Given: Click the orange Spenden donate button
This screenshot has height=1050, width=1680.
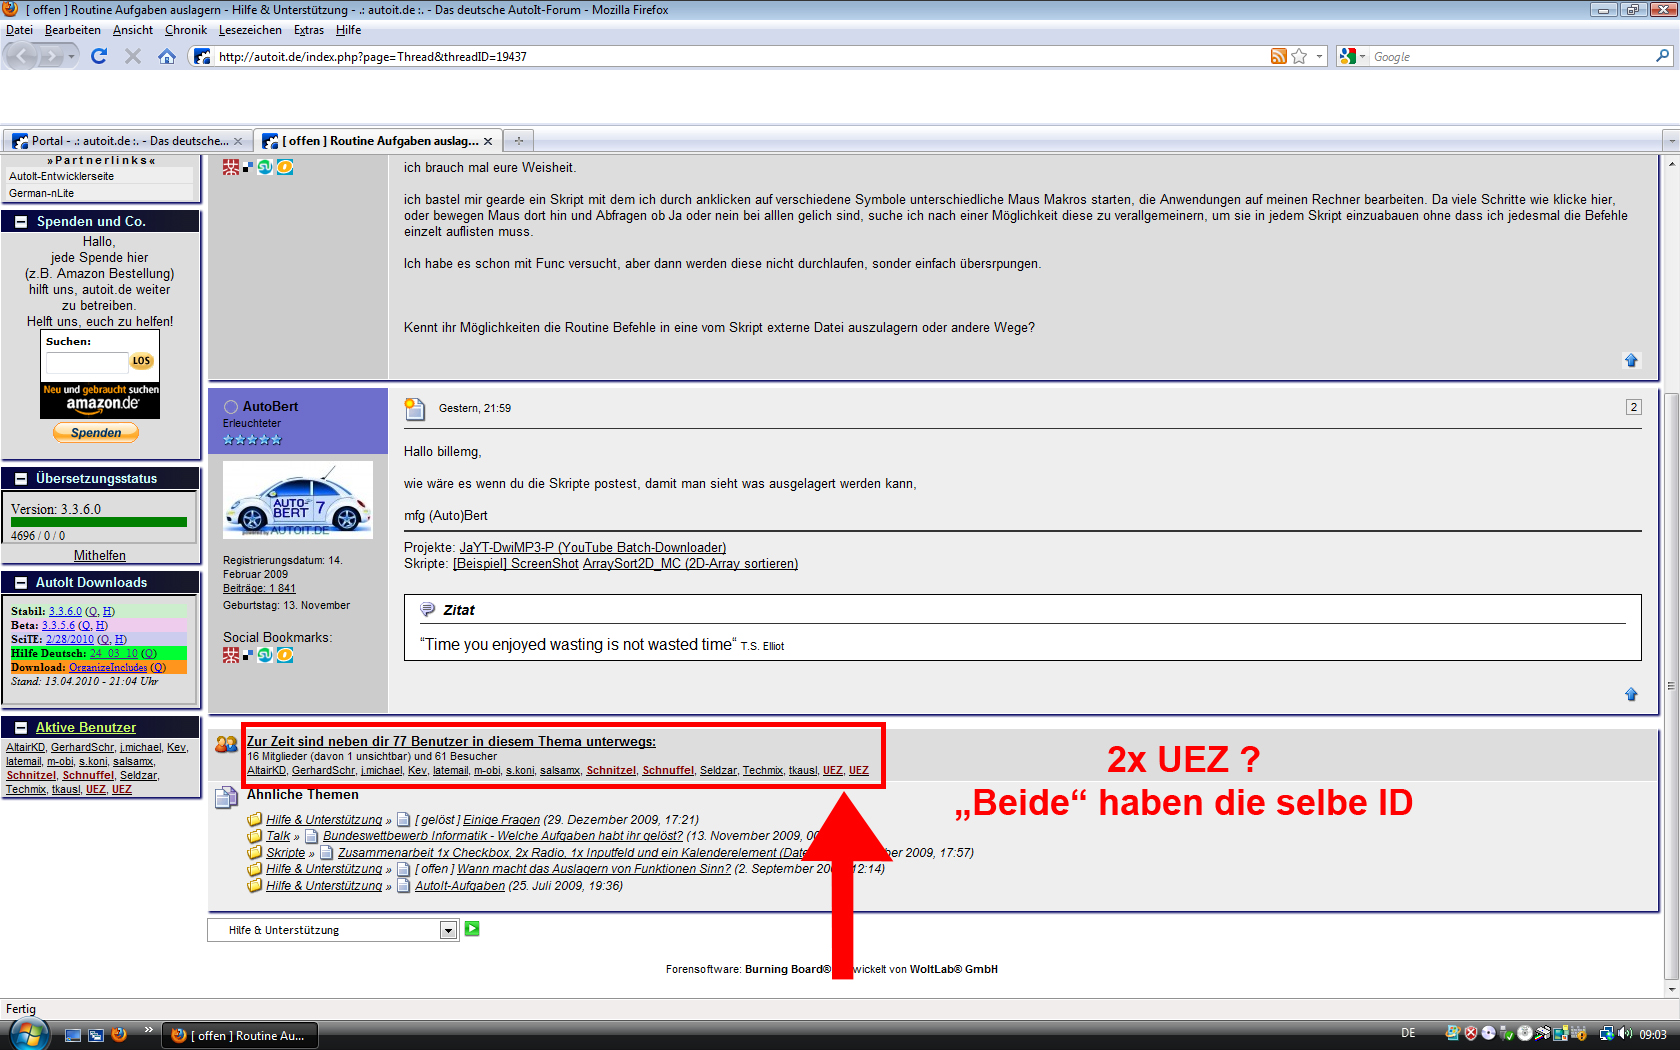Looking at the screenshot, I should (x=96, y=433).
